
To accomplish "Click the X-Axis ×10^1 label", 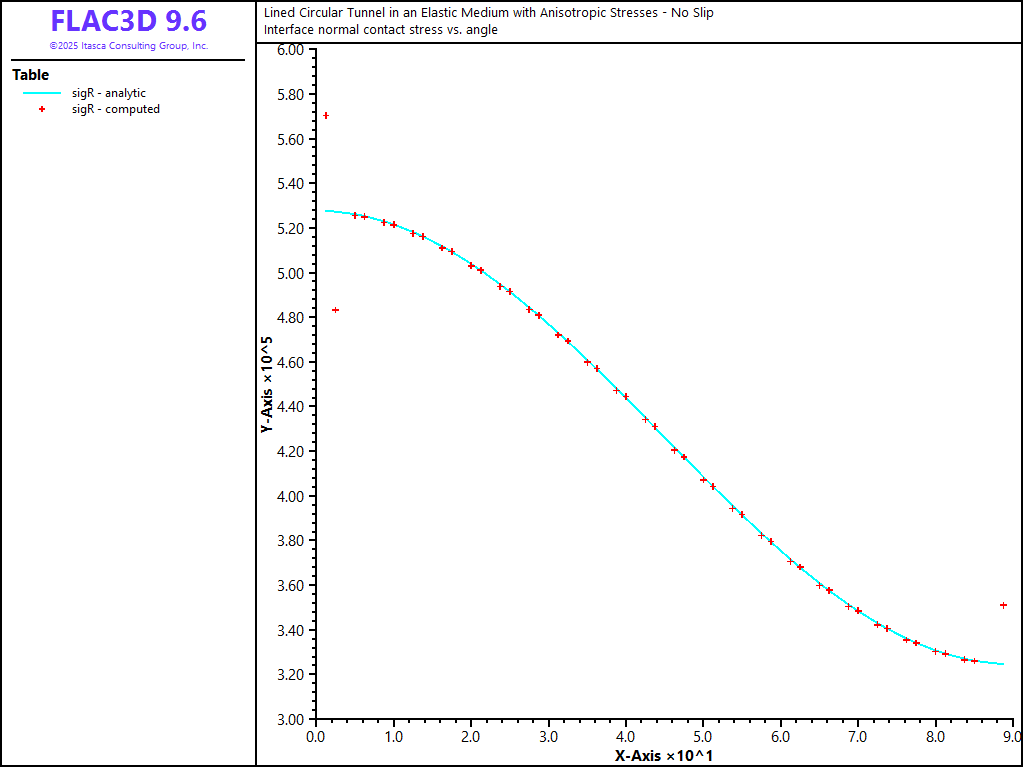I will 663,756.
